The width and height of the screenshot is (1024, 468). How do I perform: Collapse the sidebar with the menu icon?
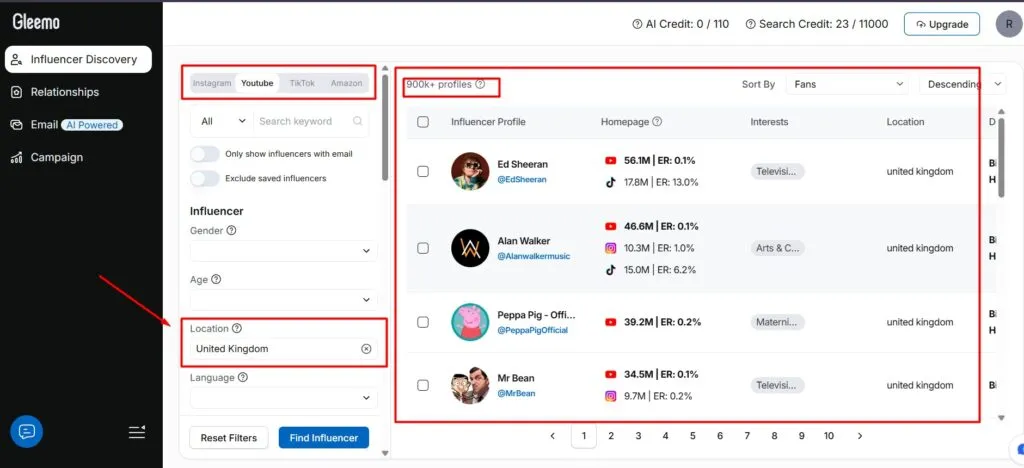point(137,432)
